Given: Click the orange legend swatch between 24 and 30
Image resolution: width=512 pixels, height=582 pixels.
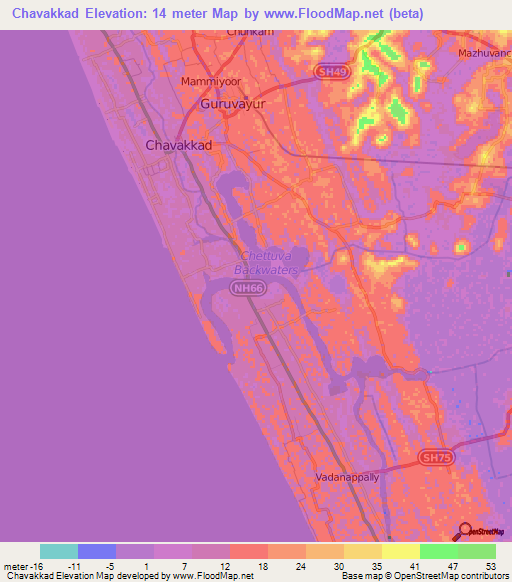Looking at the screenshot, I should [325, 552].
